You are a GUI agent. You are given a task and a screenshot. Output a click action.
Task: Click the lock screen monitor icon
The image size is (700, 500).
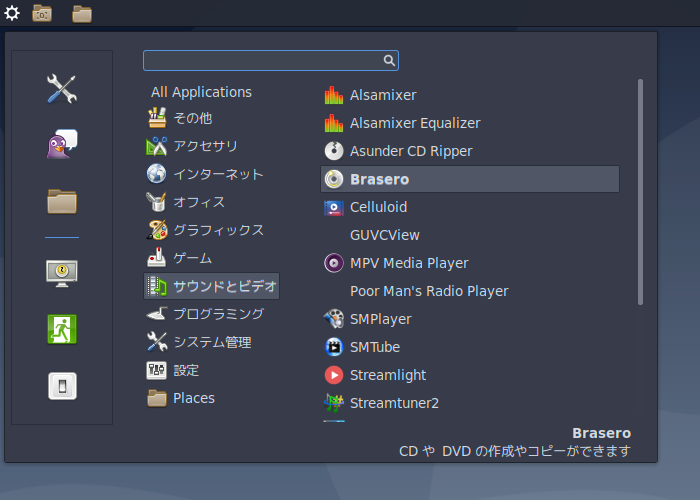[62, 273]
